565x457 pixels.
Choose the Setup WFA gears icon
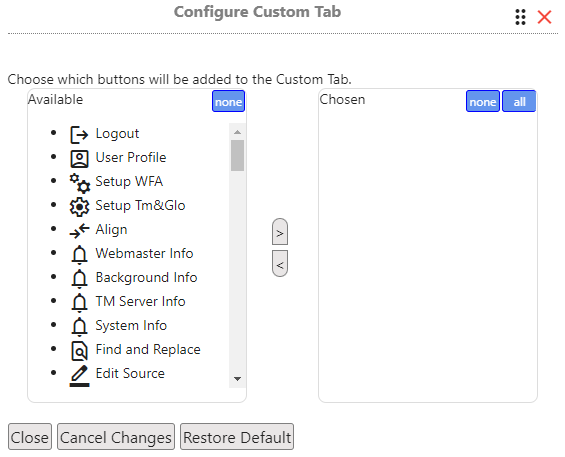pos(79,183)
